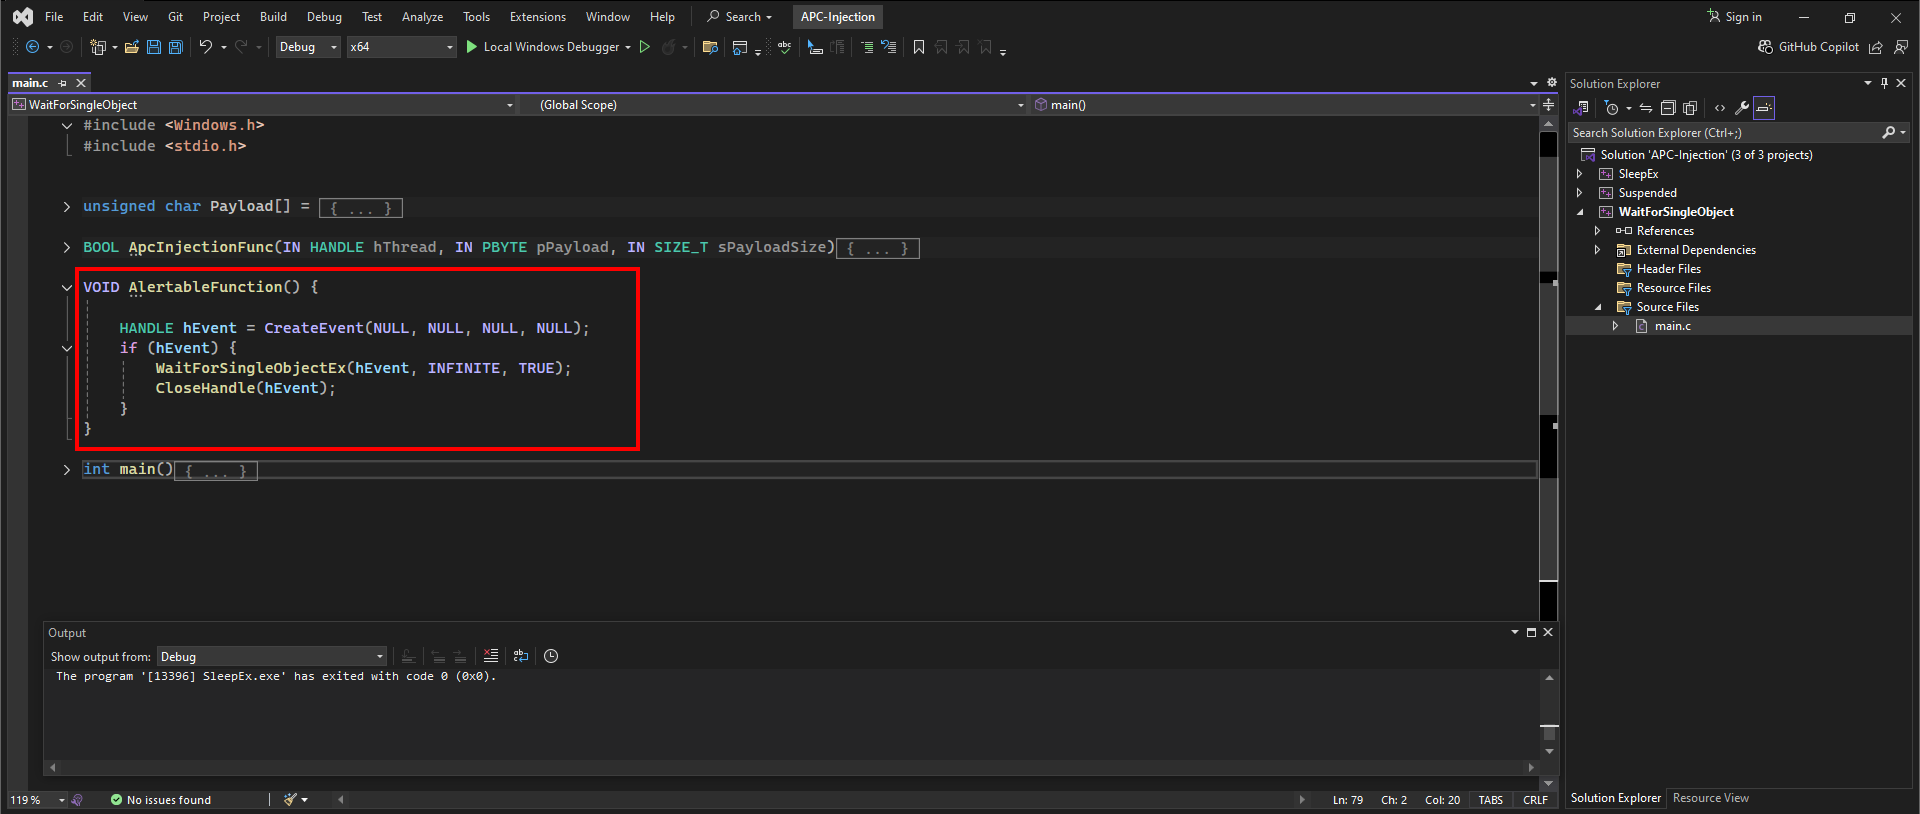Open the Analyze menu
This screenshot has height=814, width=1920.
click(422, 17)
